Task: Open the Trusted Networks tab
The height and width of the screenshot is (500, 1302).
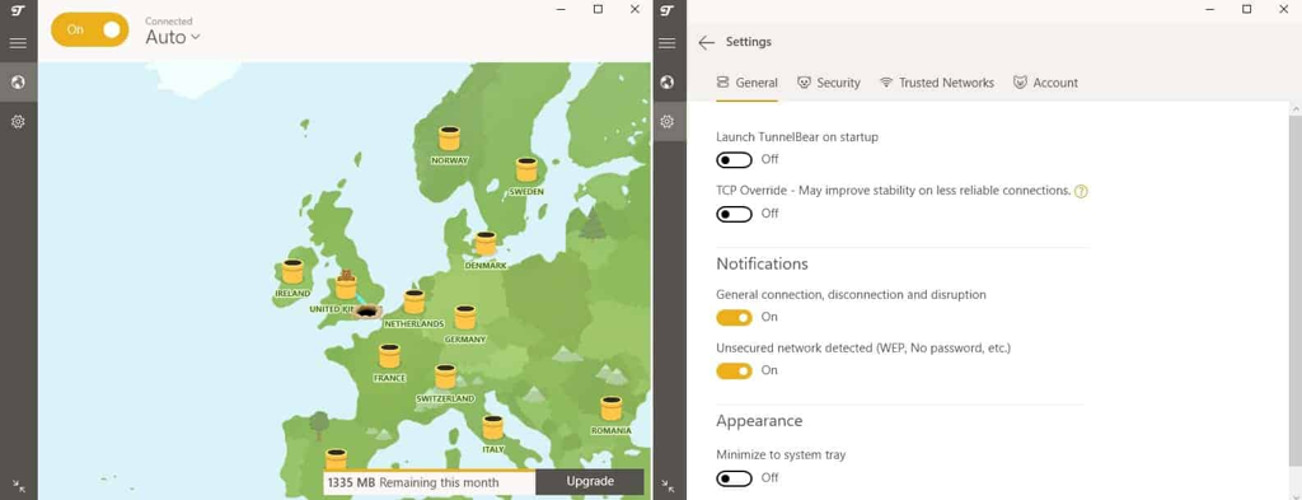Action: (x=936, y=83)
